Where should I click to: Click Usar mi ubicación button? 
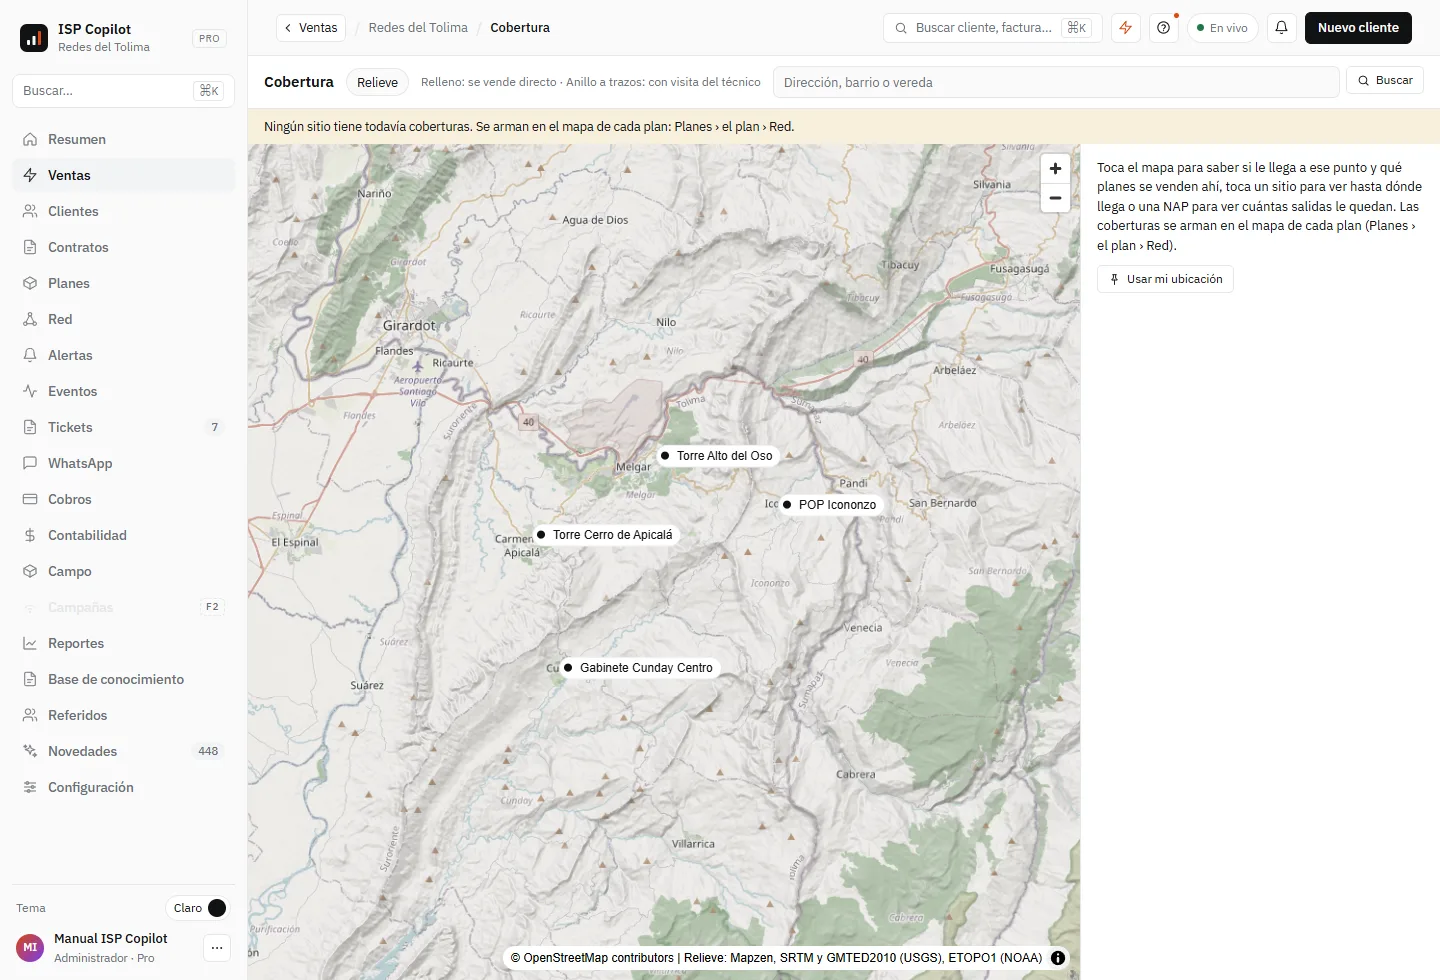(x=1165, y=279)
